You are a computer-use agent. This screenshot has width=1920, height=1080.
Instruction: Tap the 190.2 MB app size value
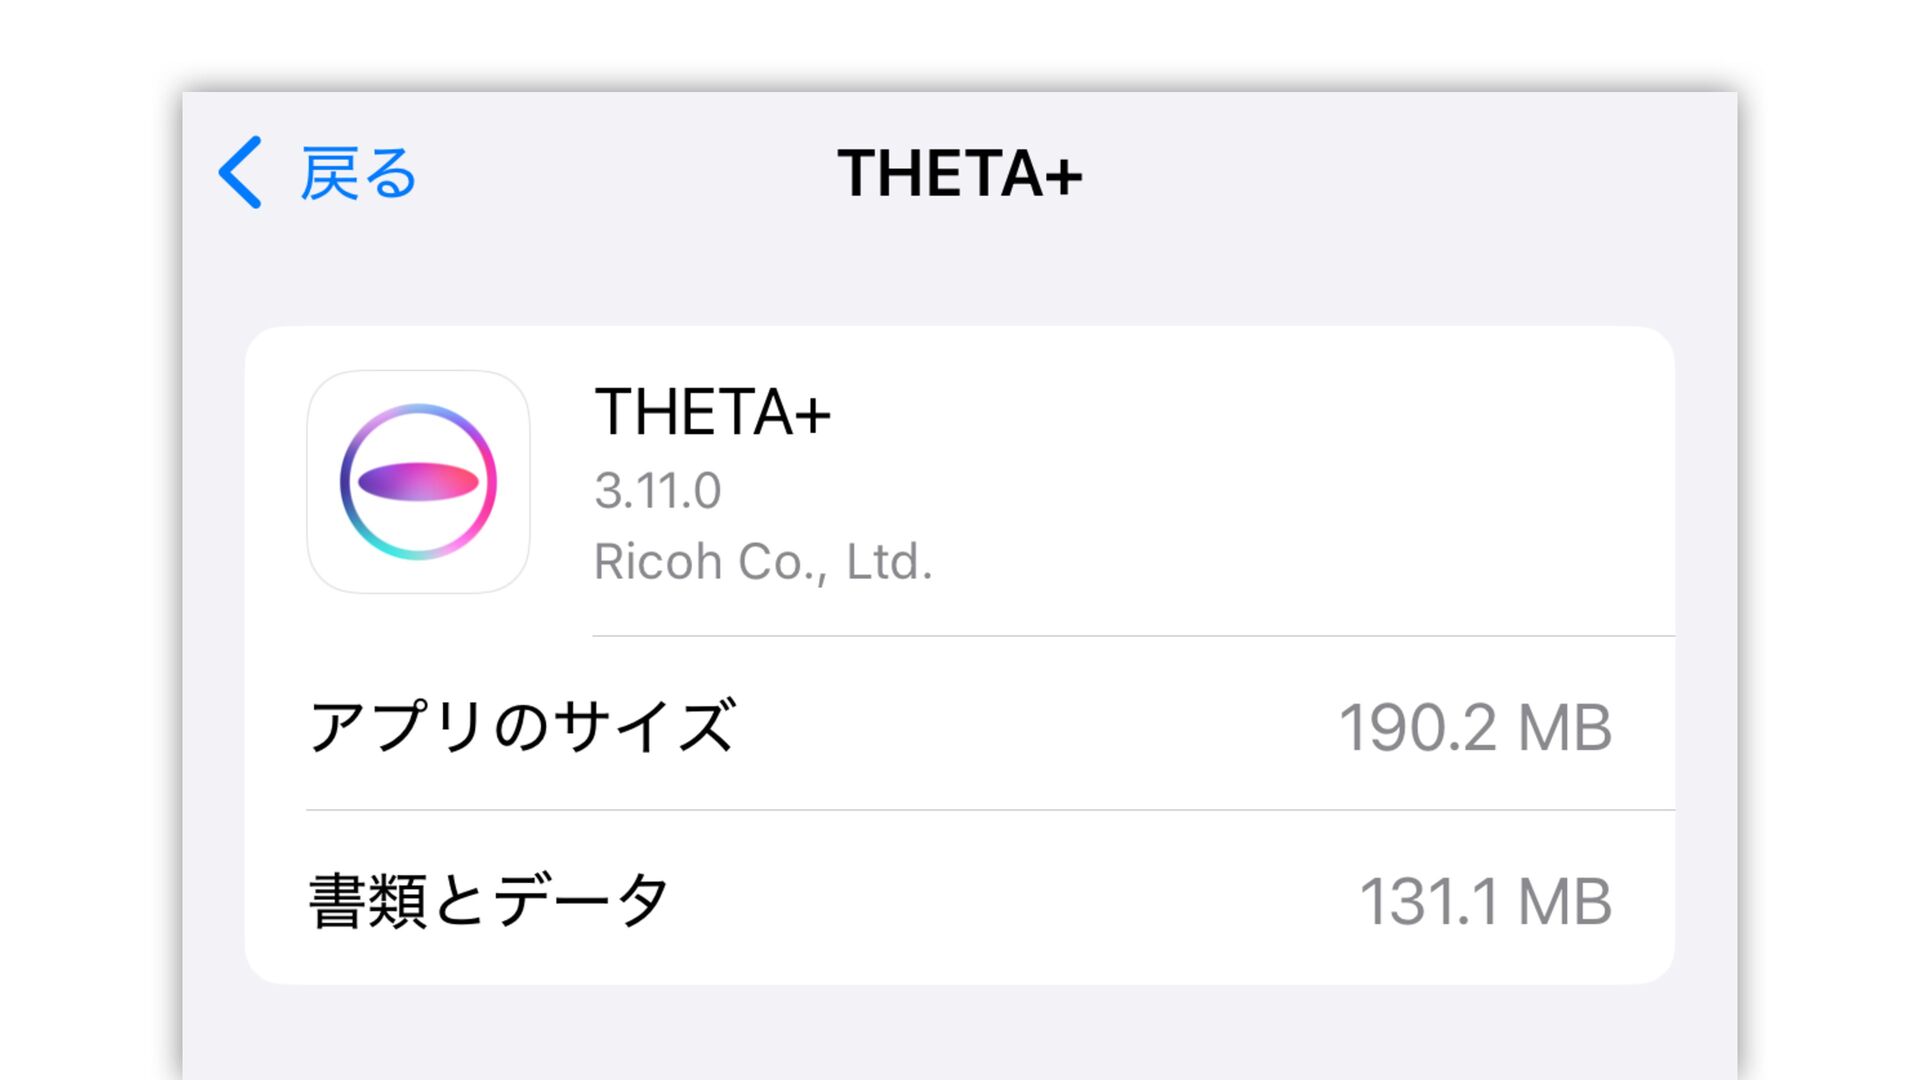pyautogui.click(x=1475, y=727)
